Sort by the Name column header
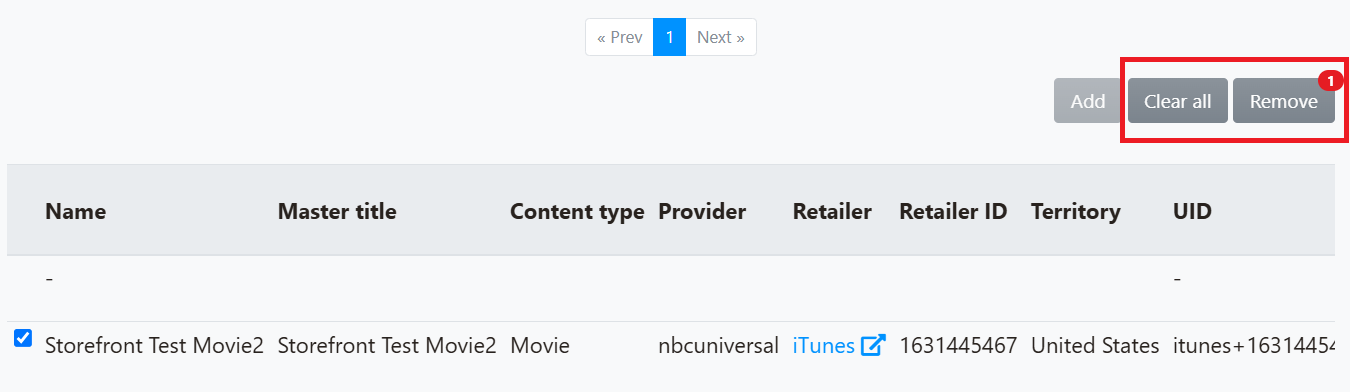This screenshot has width=1350, height=392. pos(75,211)
